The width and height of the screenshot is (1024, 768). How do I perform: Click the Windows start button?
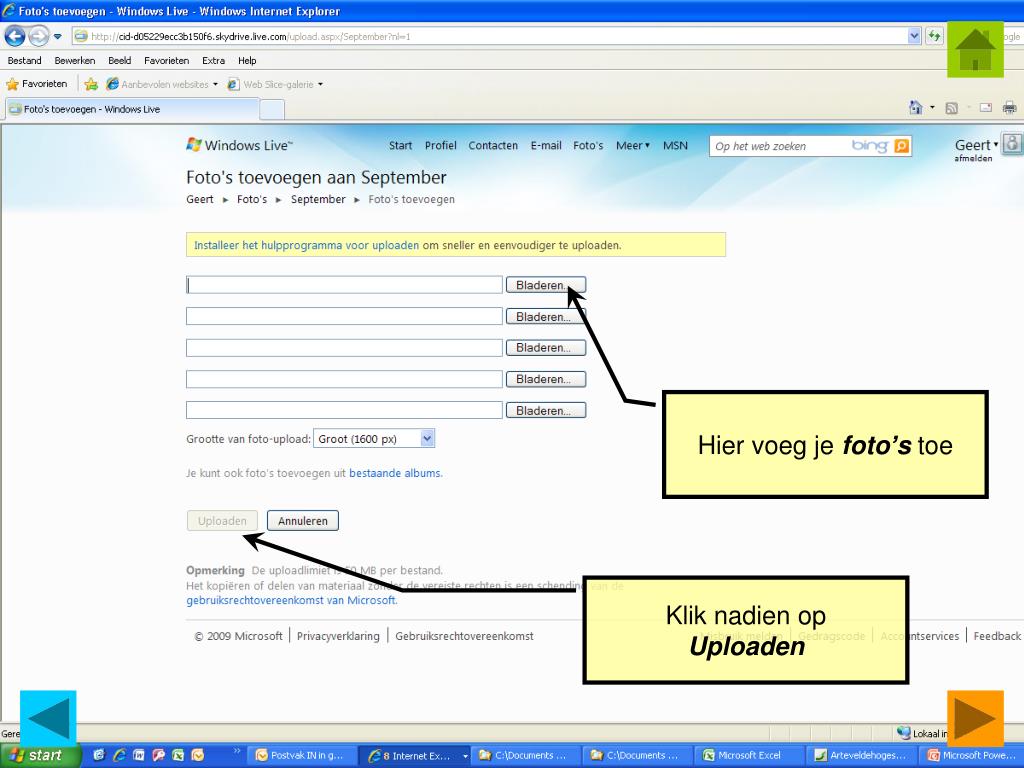pos(39,756)
